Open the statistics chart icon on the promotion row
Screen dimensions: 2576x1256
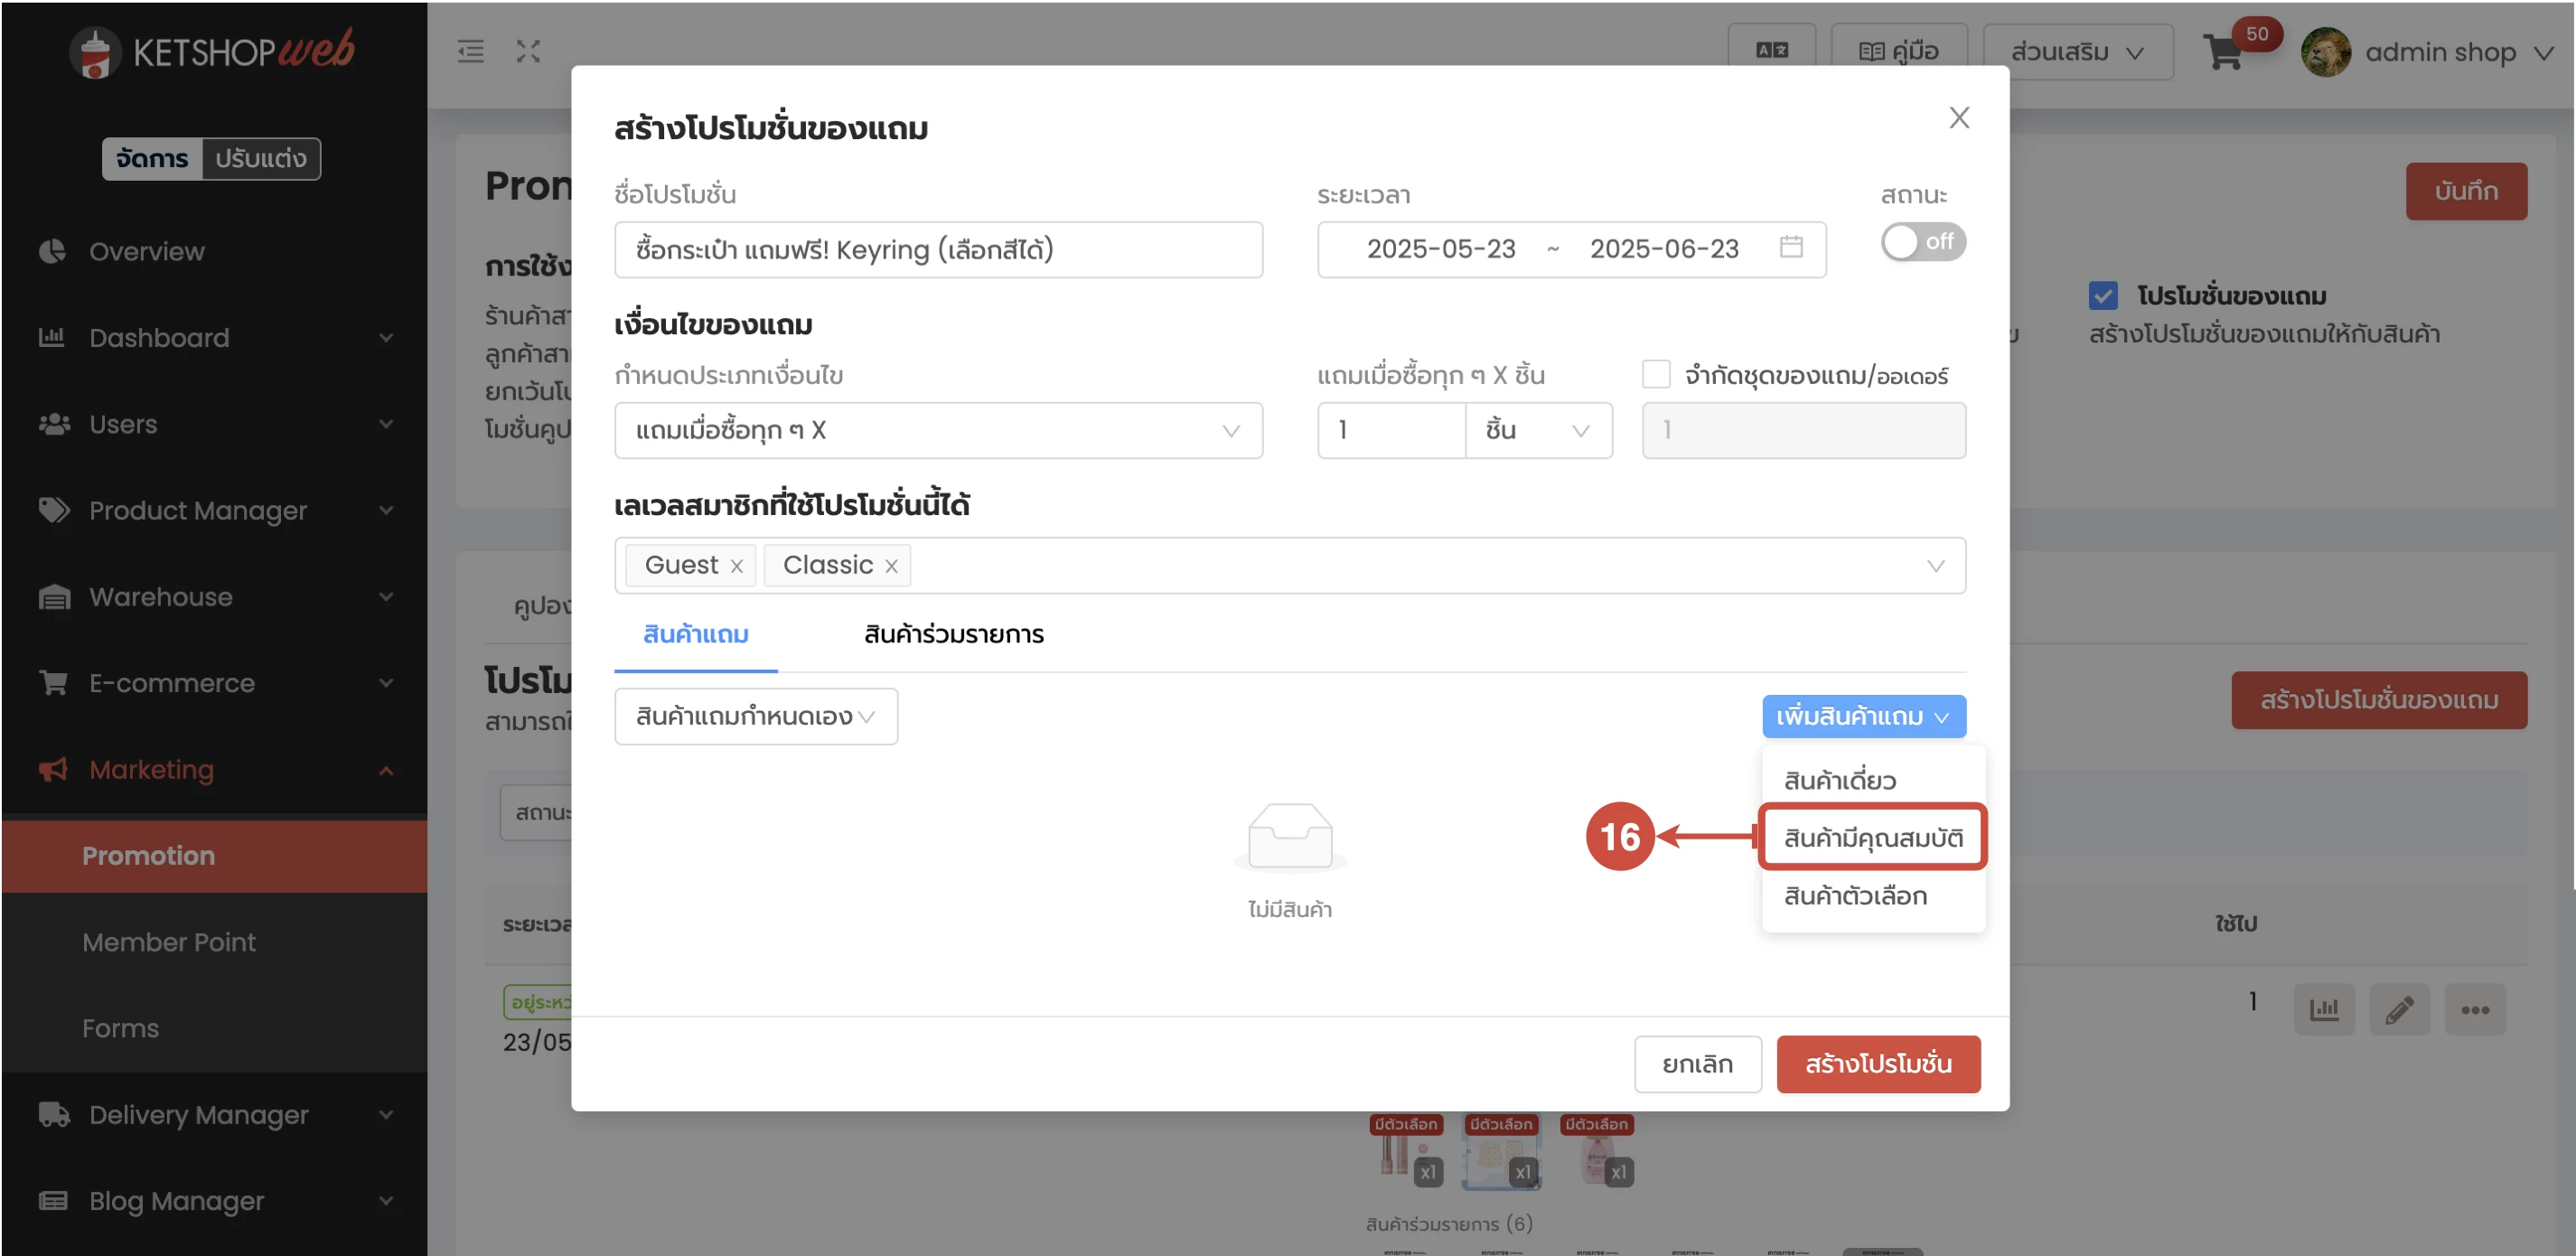pyautogui.click(x=2325, y=1009)
